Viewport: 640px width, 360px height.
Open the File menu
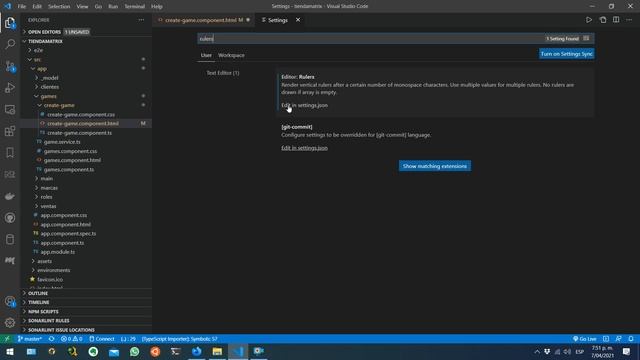click(x=22, y=7)
